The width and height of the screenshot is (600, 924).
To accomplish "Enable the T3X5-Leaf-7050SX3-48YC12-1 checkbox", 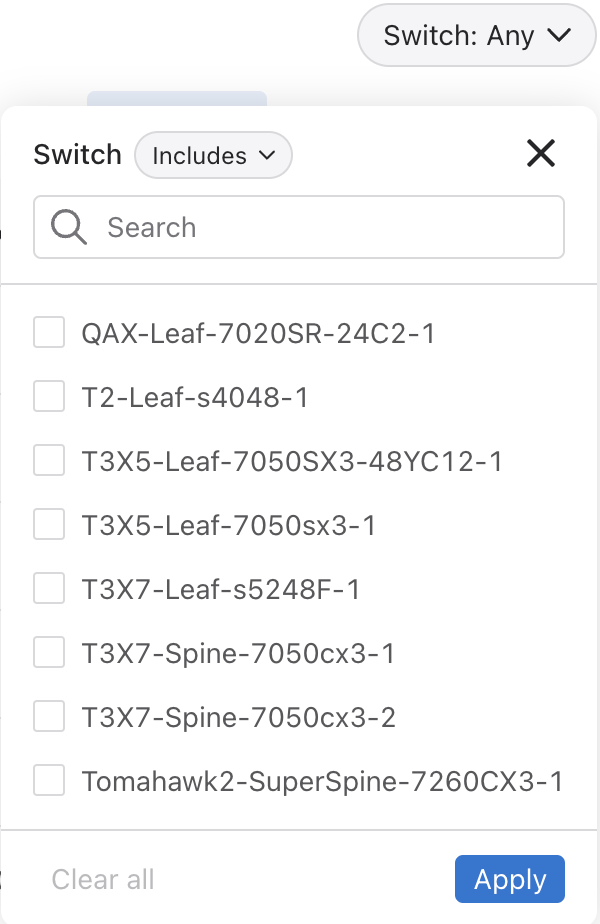I will [49, 461].
